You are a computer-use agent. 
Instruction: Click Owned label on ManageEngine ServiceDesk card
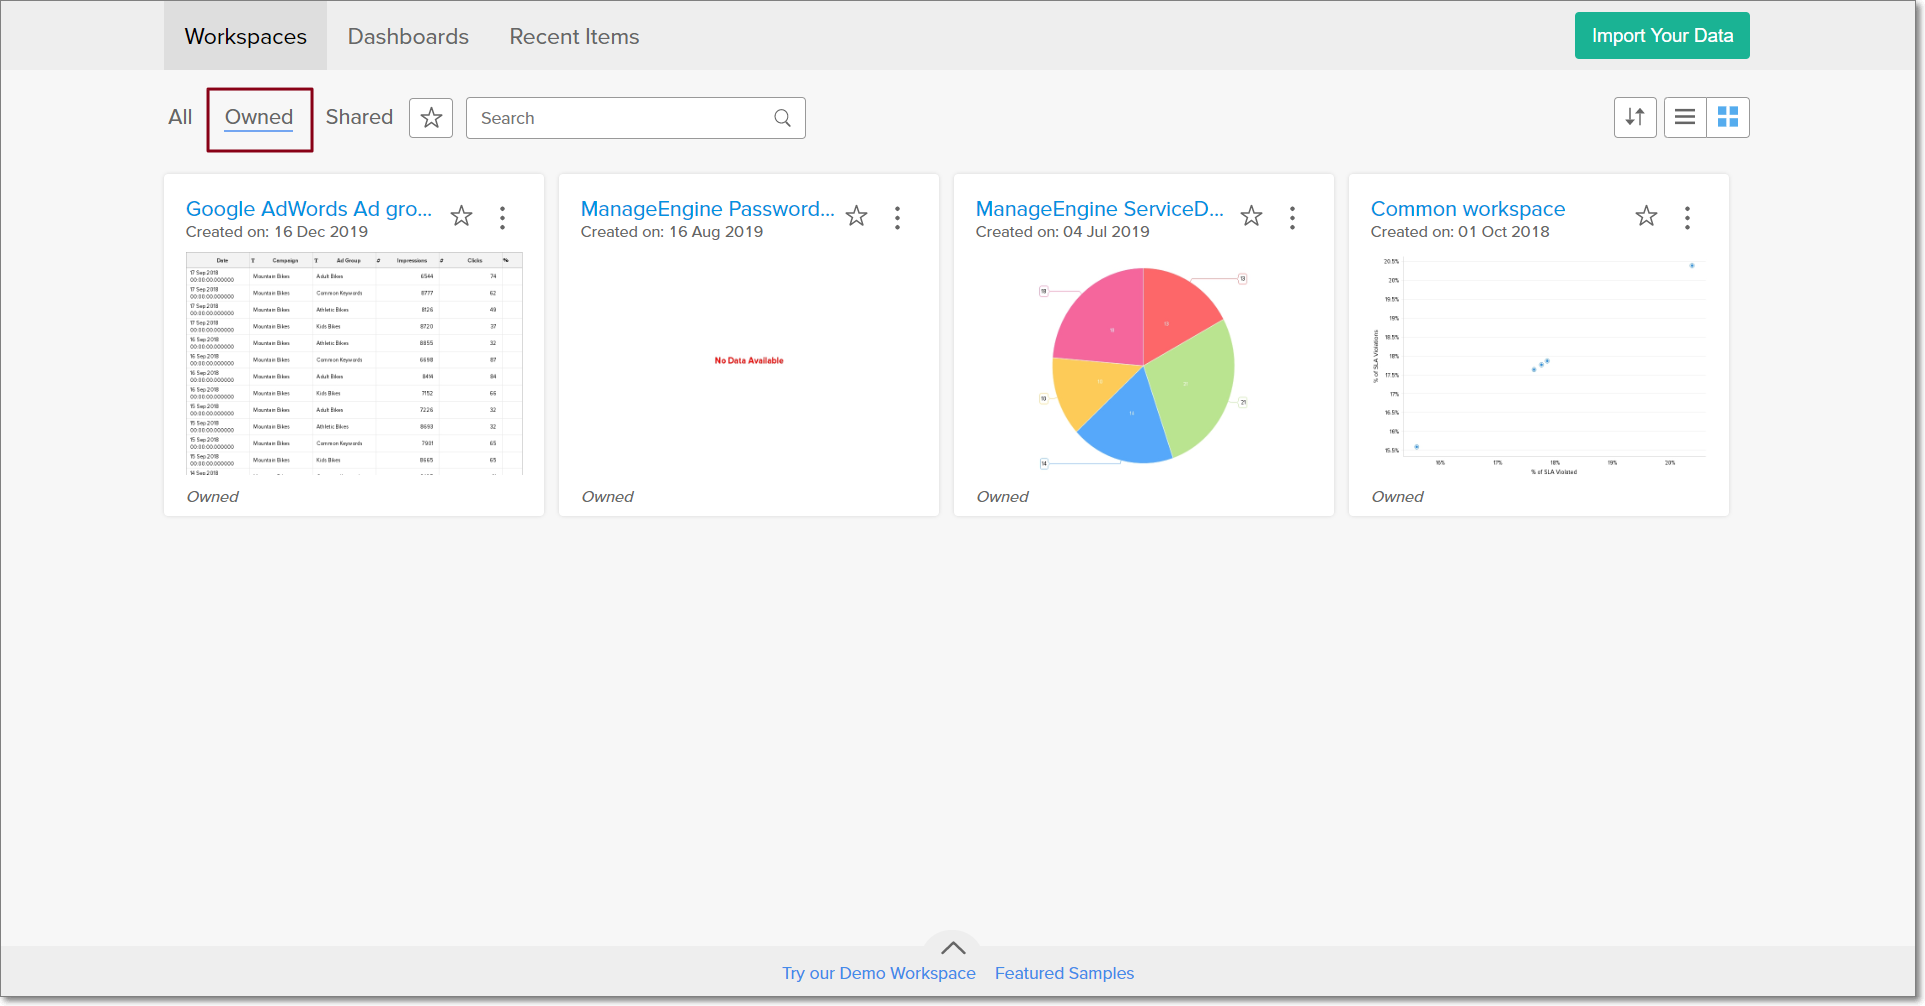1003,497
